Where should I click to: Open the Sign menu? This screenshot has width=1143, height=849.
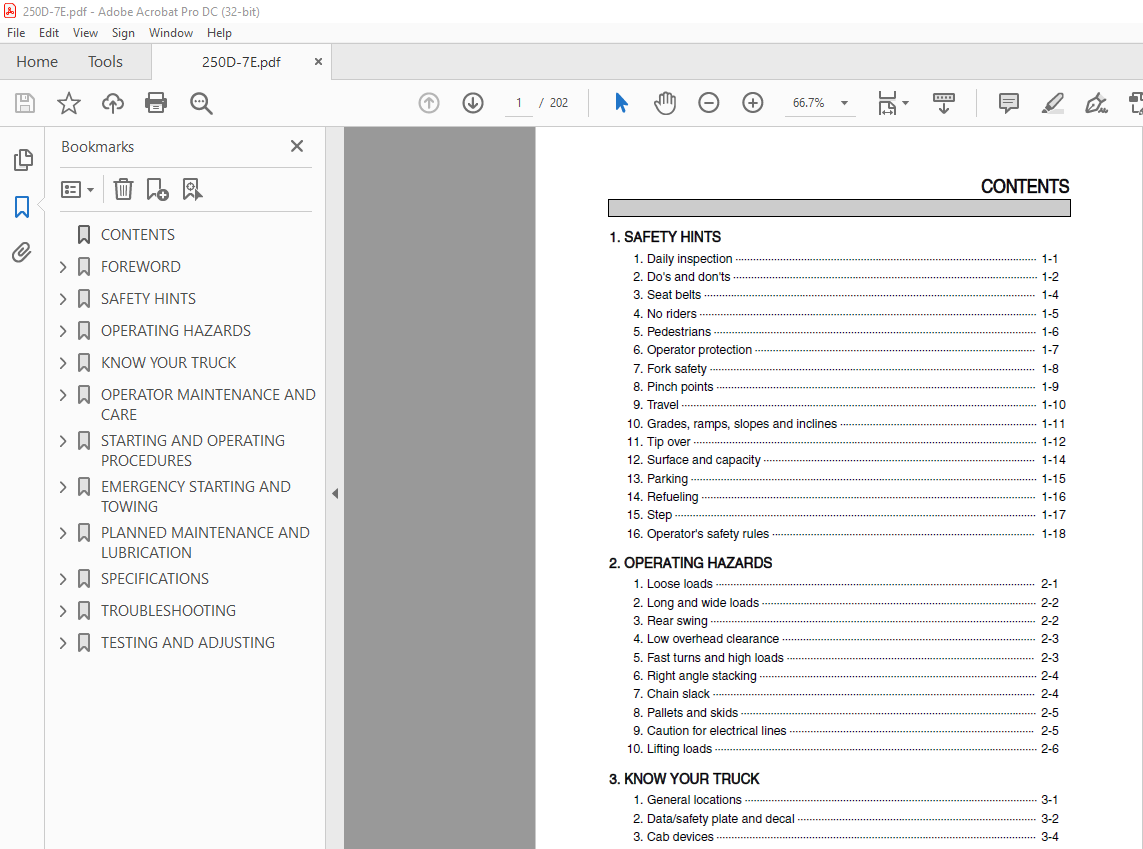tap(123, 33)
